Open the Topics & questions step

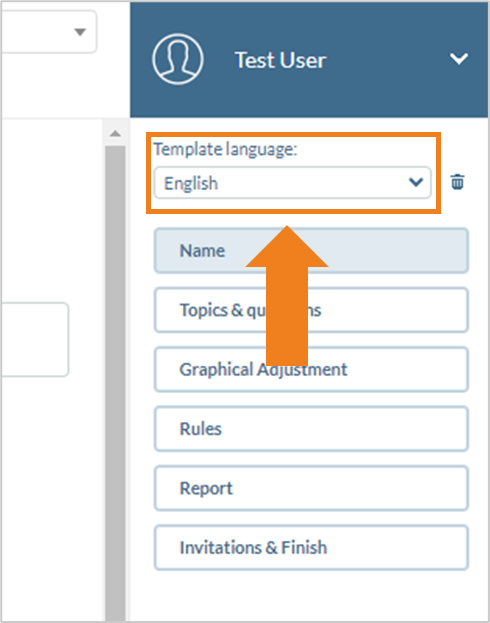[311, 310]
